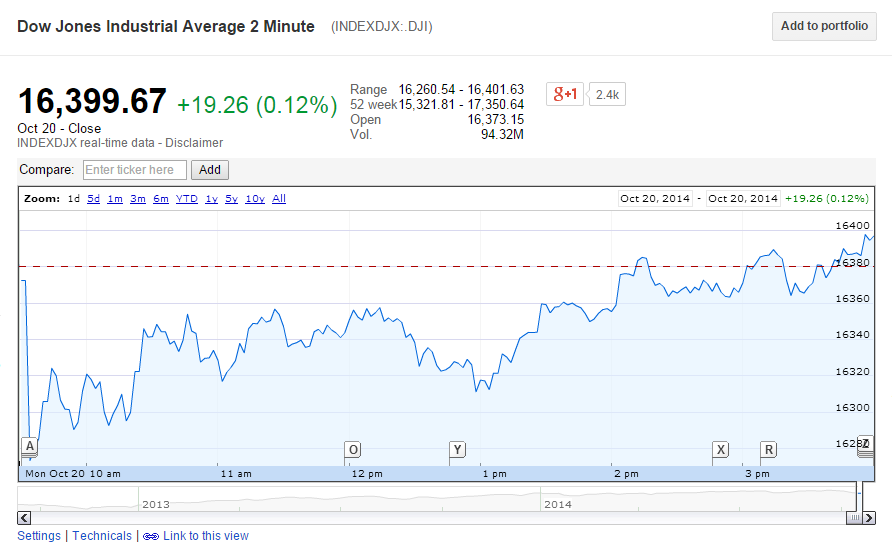Set chart zoom to 1m
The height and width of the screenshot is (550, 892).
115,199
